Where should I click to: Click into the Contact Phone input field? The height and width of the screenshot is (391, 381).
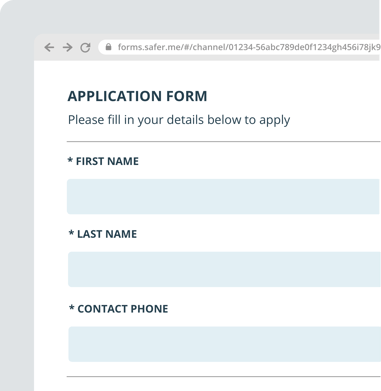(225, 344)
